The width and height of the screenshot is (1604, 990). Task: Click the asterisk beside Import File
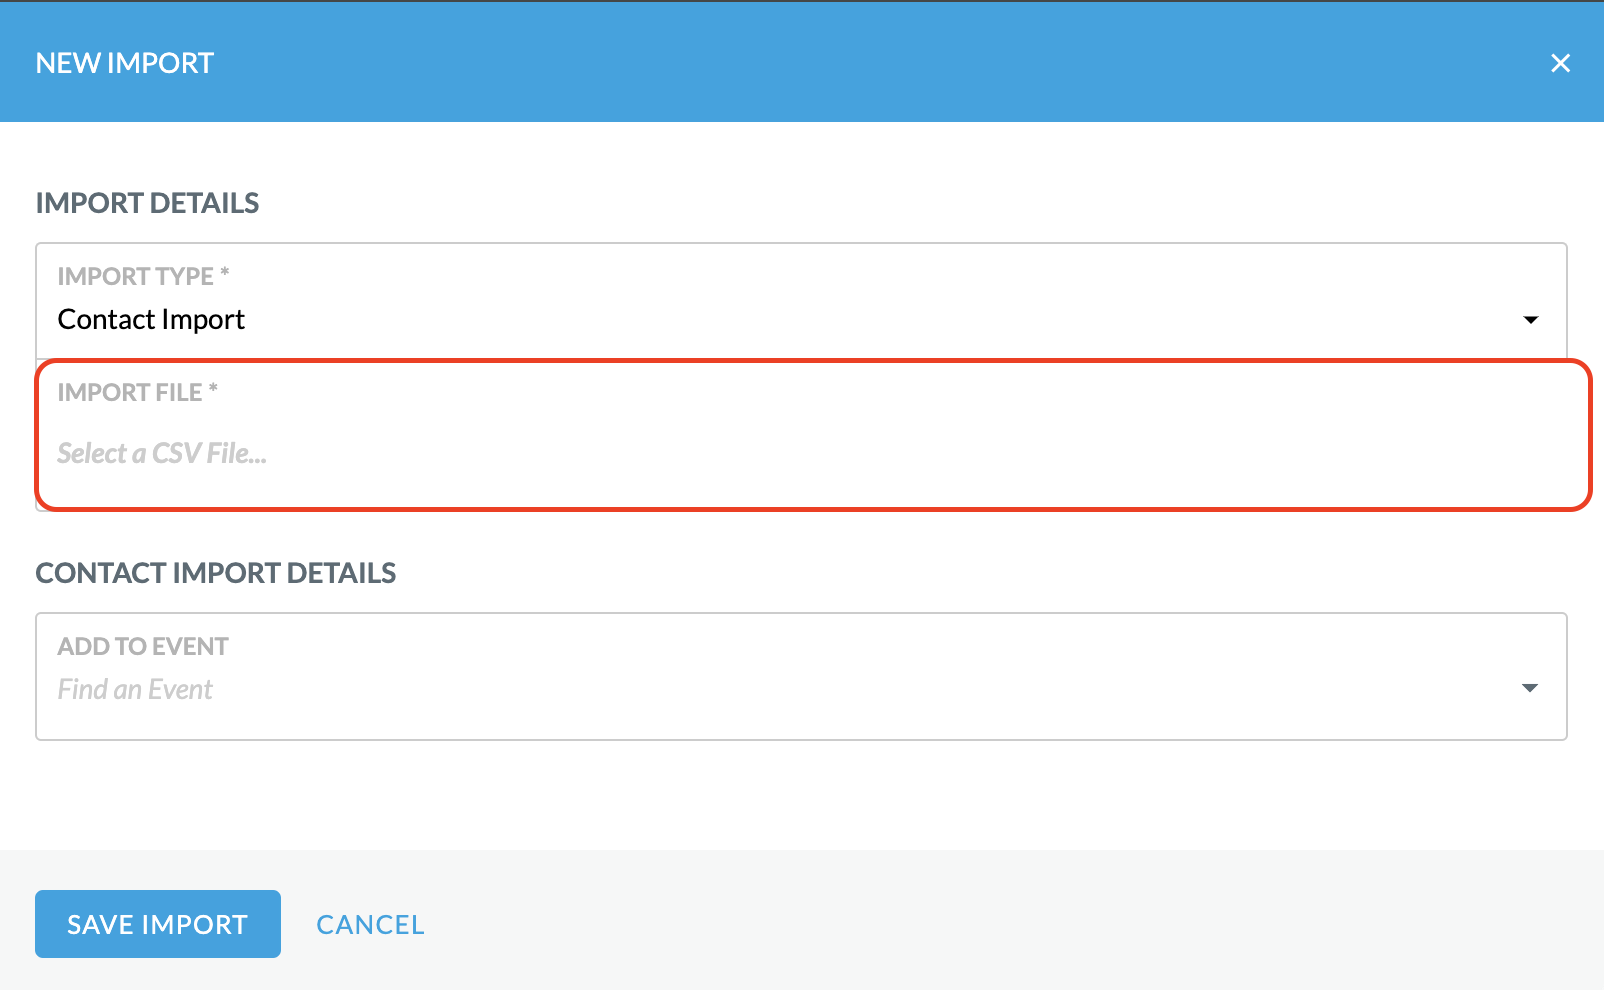tap(213, 389)
